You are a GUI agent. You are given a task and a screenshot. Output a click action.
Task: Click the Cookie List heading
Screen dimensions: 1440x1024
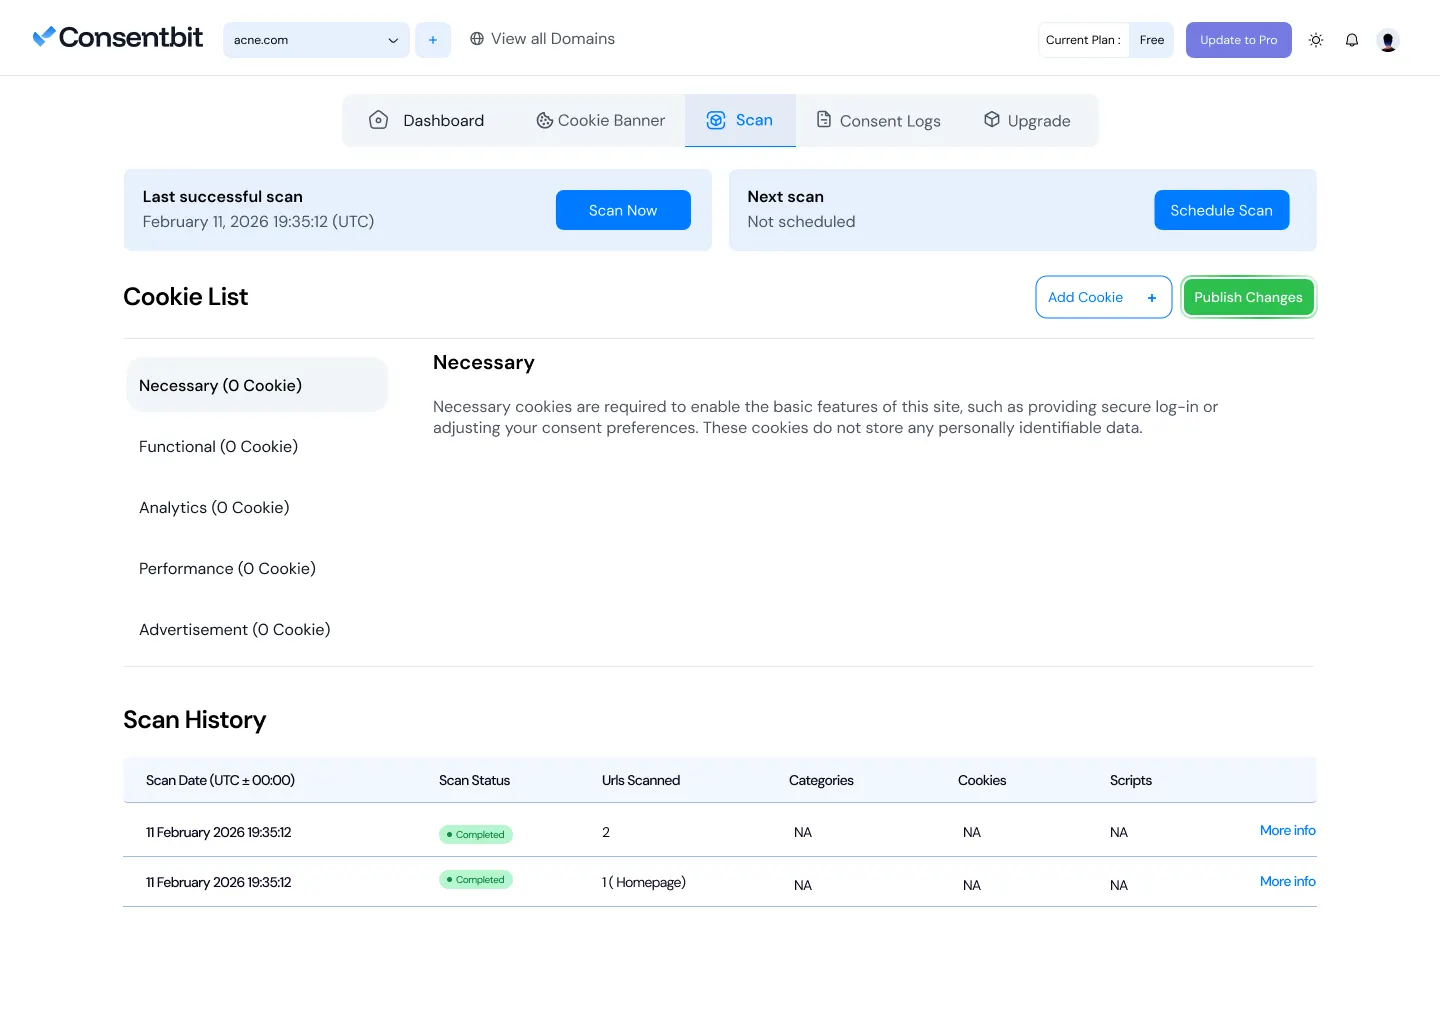tap(186, 297)
